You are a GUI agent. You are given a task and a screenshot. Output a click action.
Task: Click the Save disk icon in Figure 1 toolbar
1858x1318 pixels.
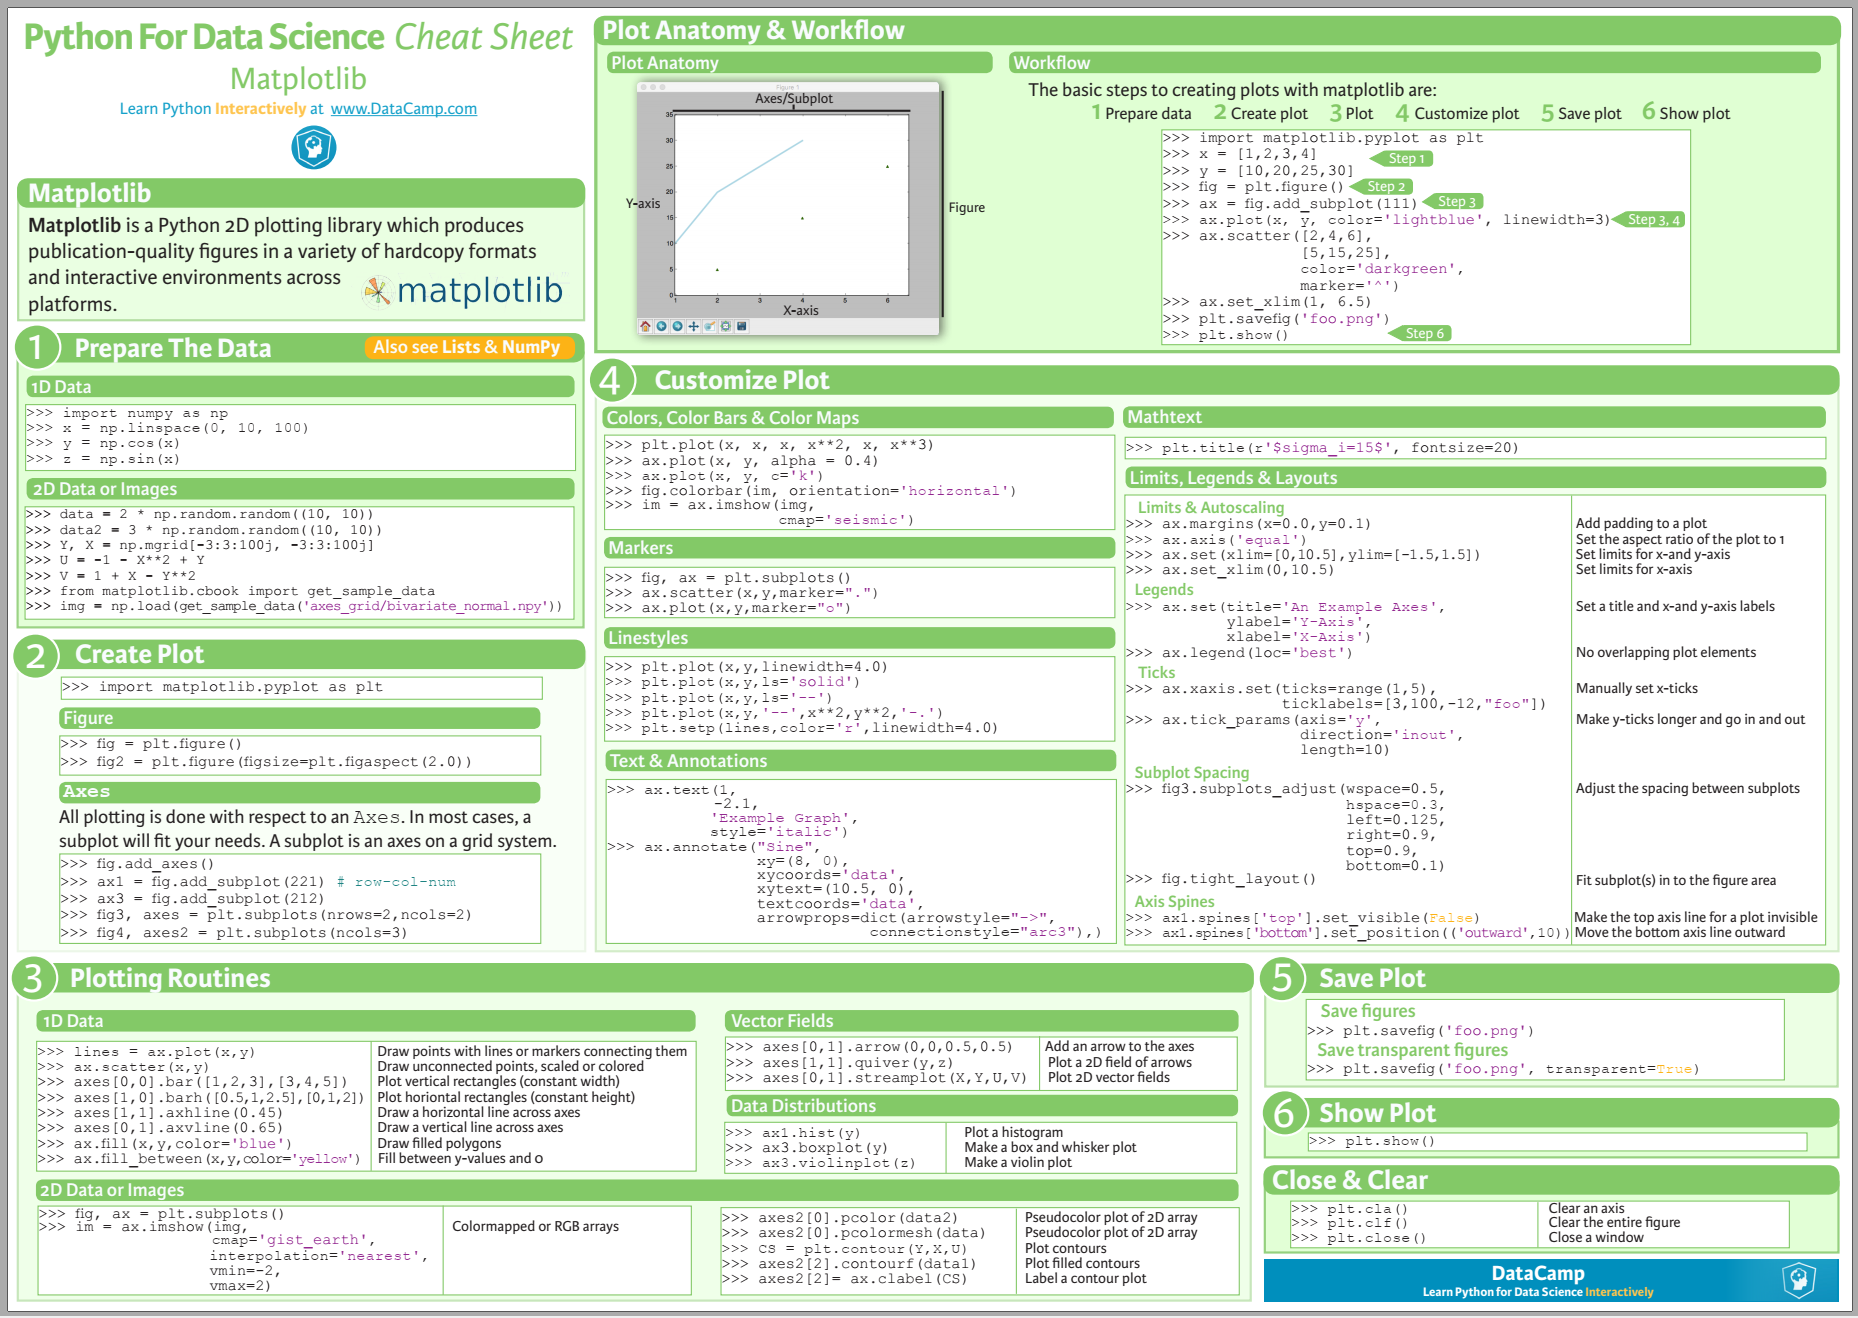(x=742, y=326)
